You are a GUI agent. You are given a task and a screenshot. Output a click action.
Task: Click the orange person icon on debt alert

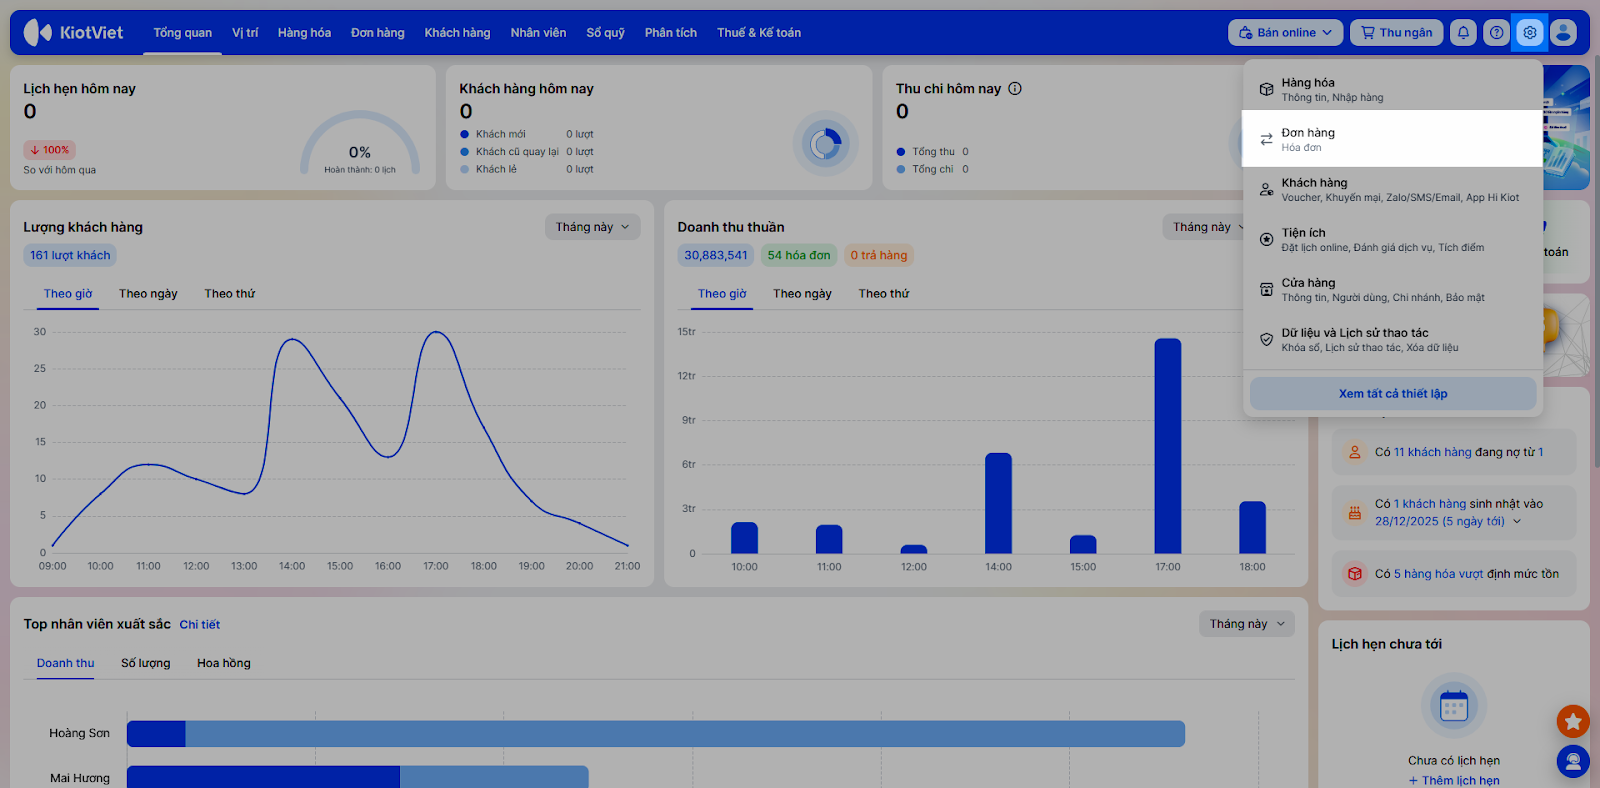click(1355, 452)
